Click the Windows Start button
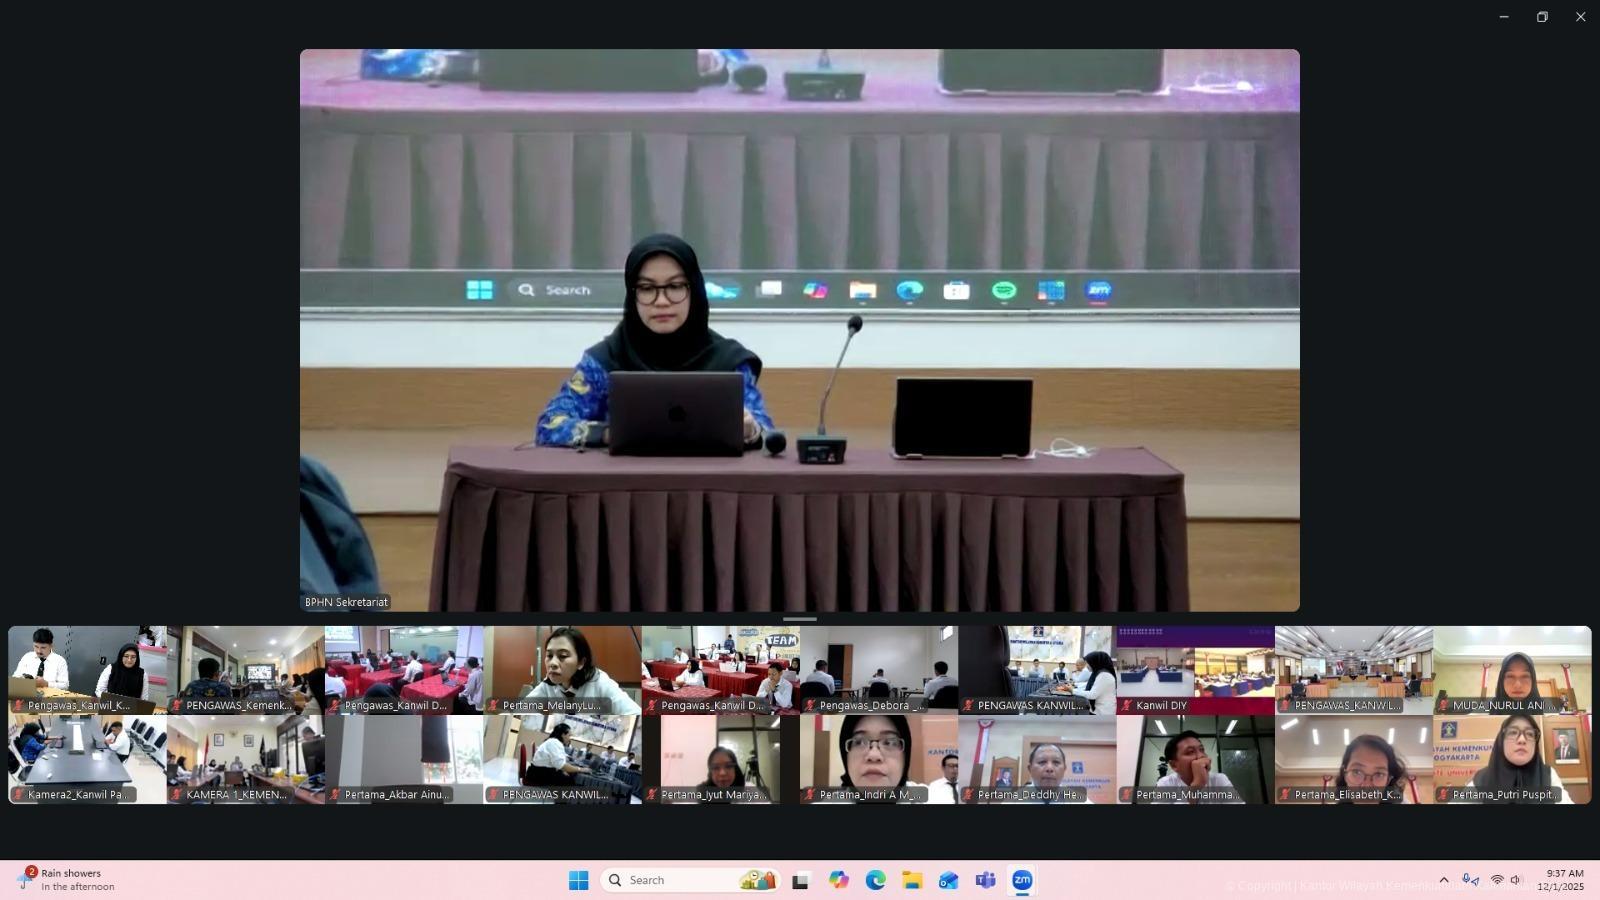Image resolution: width=1600 pixels, height=900 pixels. tap(578, 880)
